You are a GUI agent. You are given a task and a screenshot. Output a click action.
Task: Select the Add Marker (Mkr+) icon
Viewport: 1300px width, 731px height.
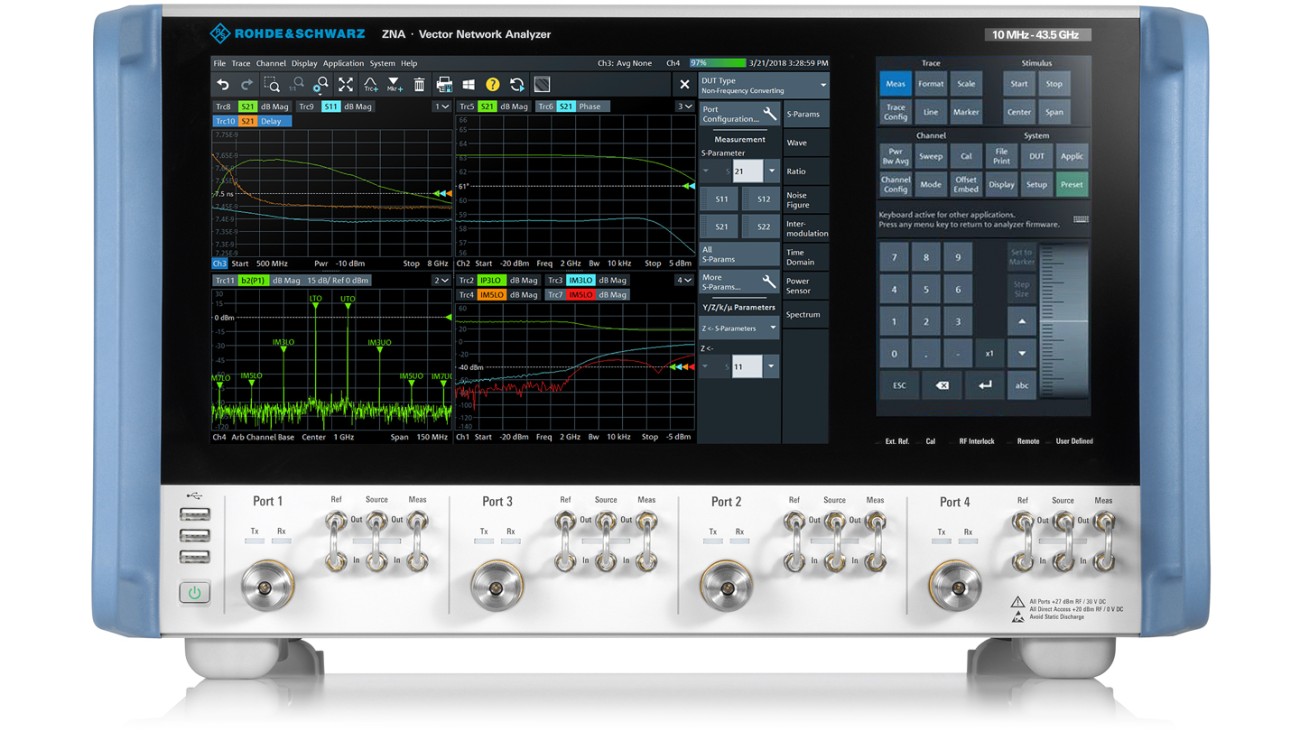[394, 84]
